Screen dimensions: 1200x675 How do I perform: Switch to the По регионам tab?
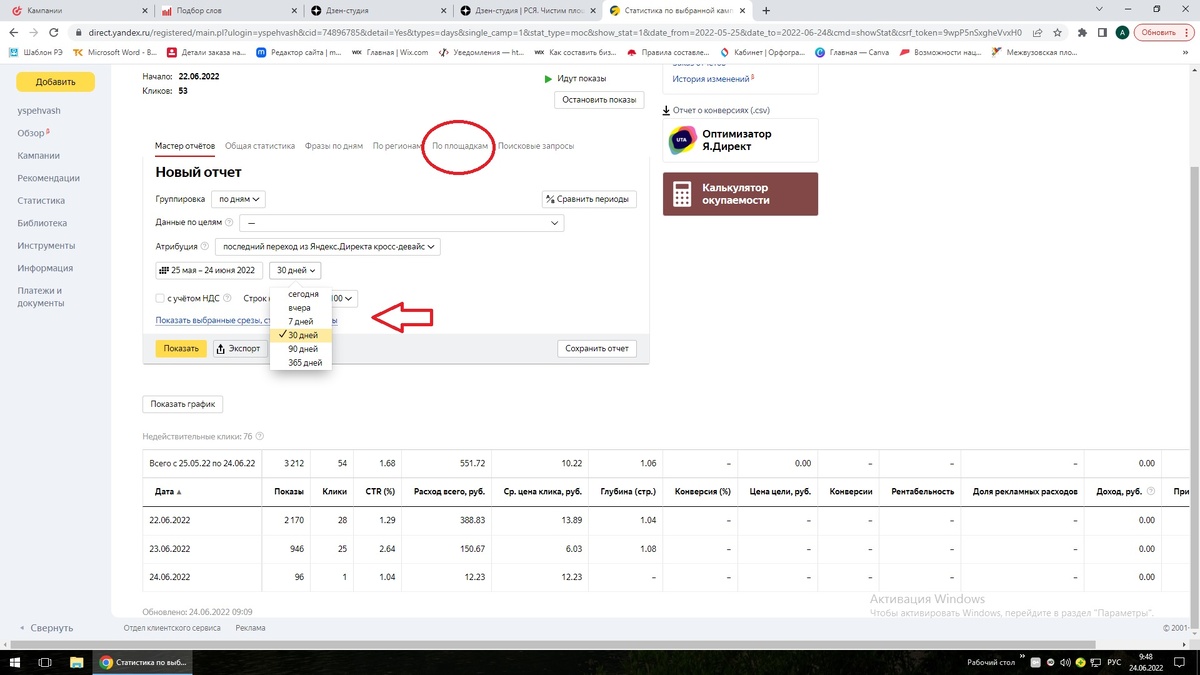(x=398, y=146)
